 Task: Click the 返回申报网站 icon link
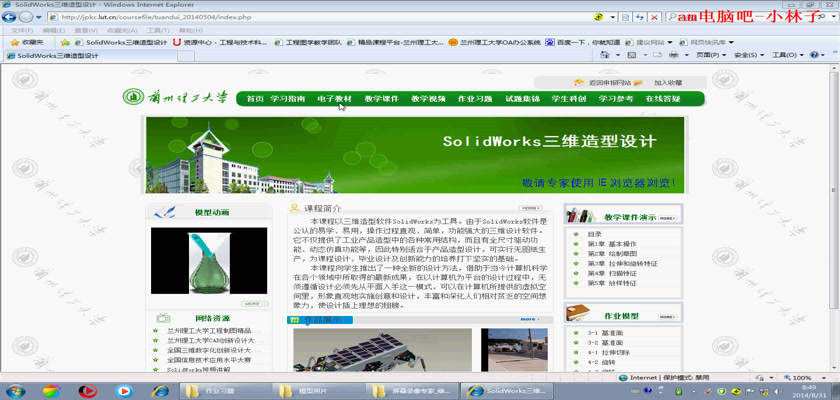[579, 82]
